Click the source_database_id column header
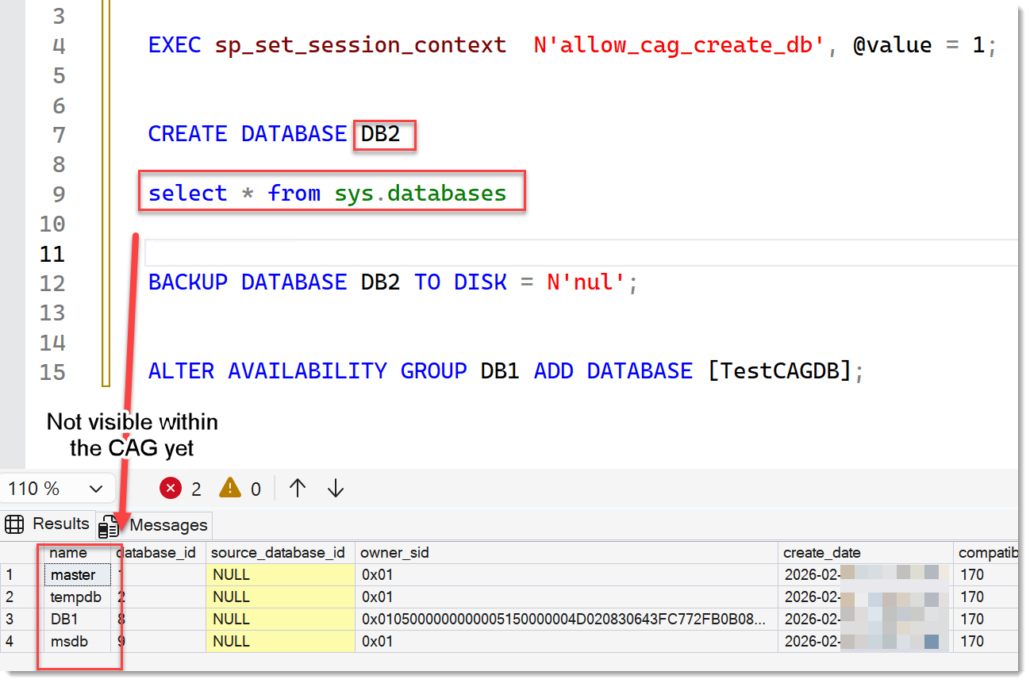 click(279, 552)
